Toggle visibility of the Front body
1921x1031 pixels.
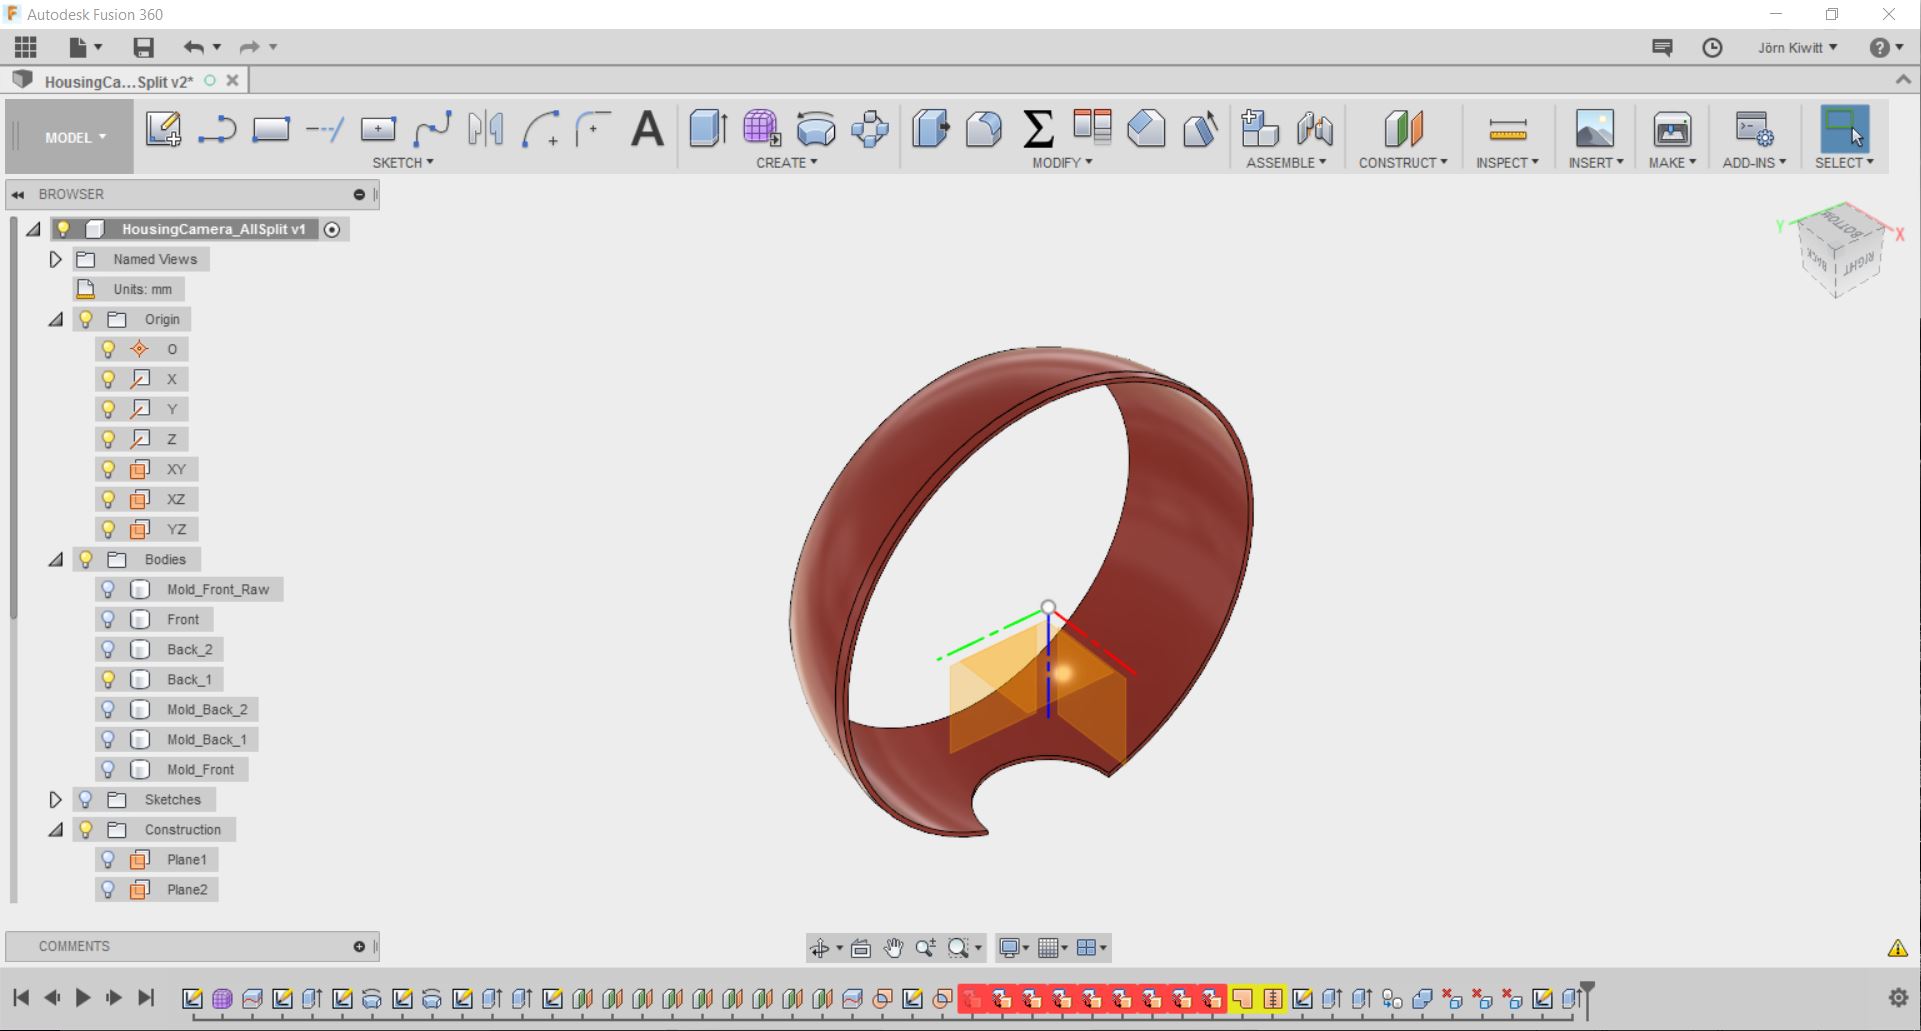point(108,620)
